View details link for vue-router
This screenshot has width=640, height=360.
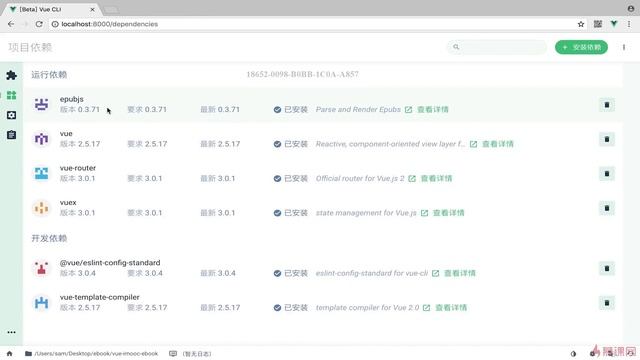tap(436, 178)
